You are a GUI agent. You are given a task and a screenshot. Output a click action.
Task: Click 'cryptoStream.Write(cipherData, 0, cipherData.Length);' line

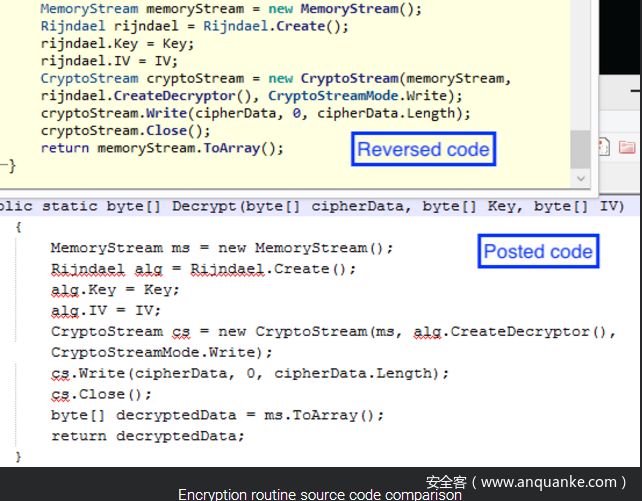(x=255, y=113)
